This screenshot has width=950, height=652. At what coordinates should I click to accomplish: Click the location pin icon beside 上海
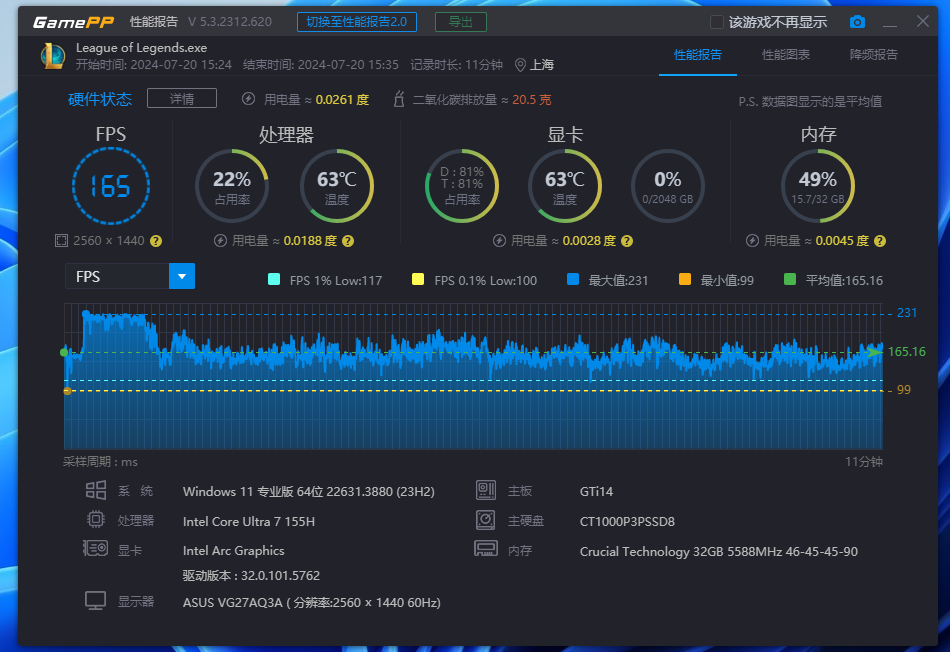click(x=520, y=64)
